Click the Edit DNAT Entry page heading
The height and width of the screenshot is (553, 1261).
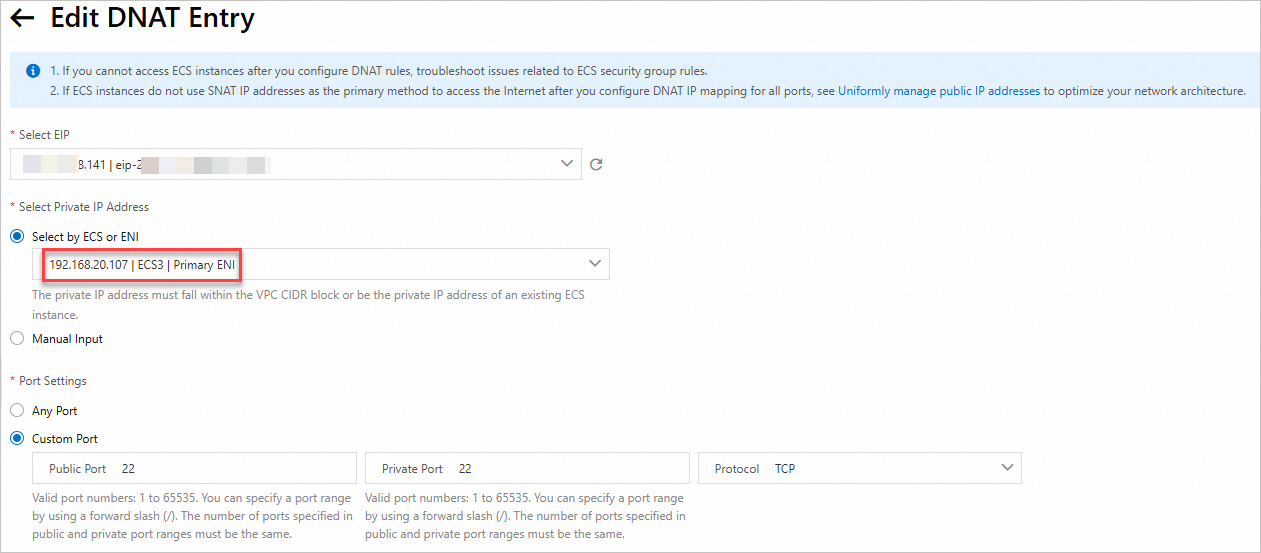pos(152,18)
